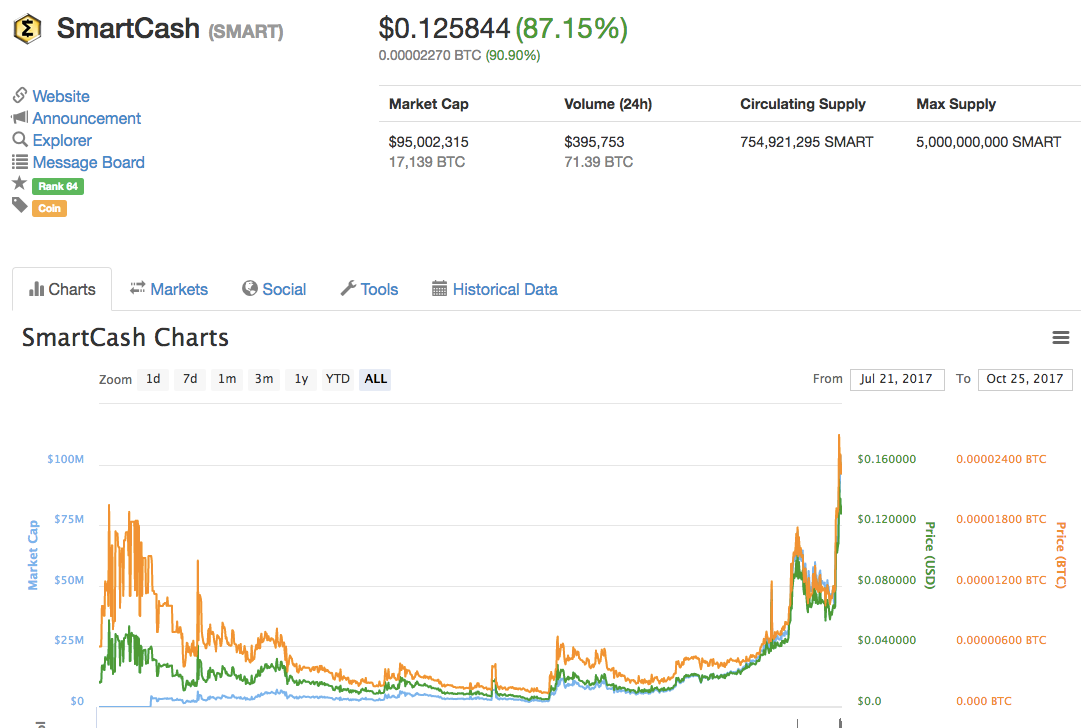Click the 17,139 BTC market cap value

427,162
